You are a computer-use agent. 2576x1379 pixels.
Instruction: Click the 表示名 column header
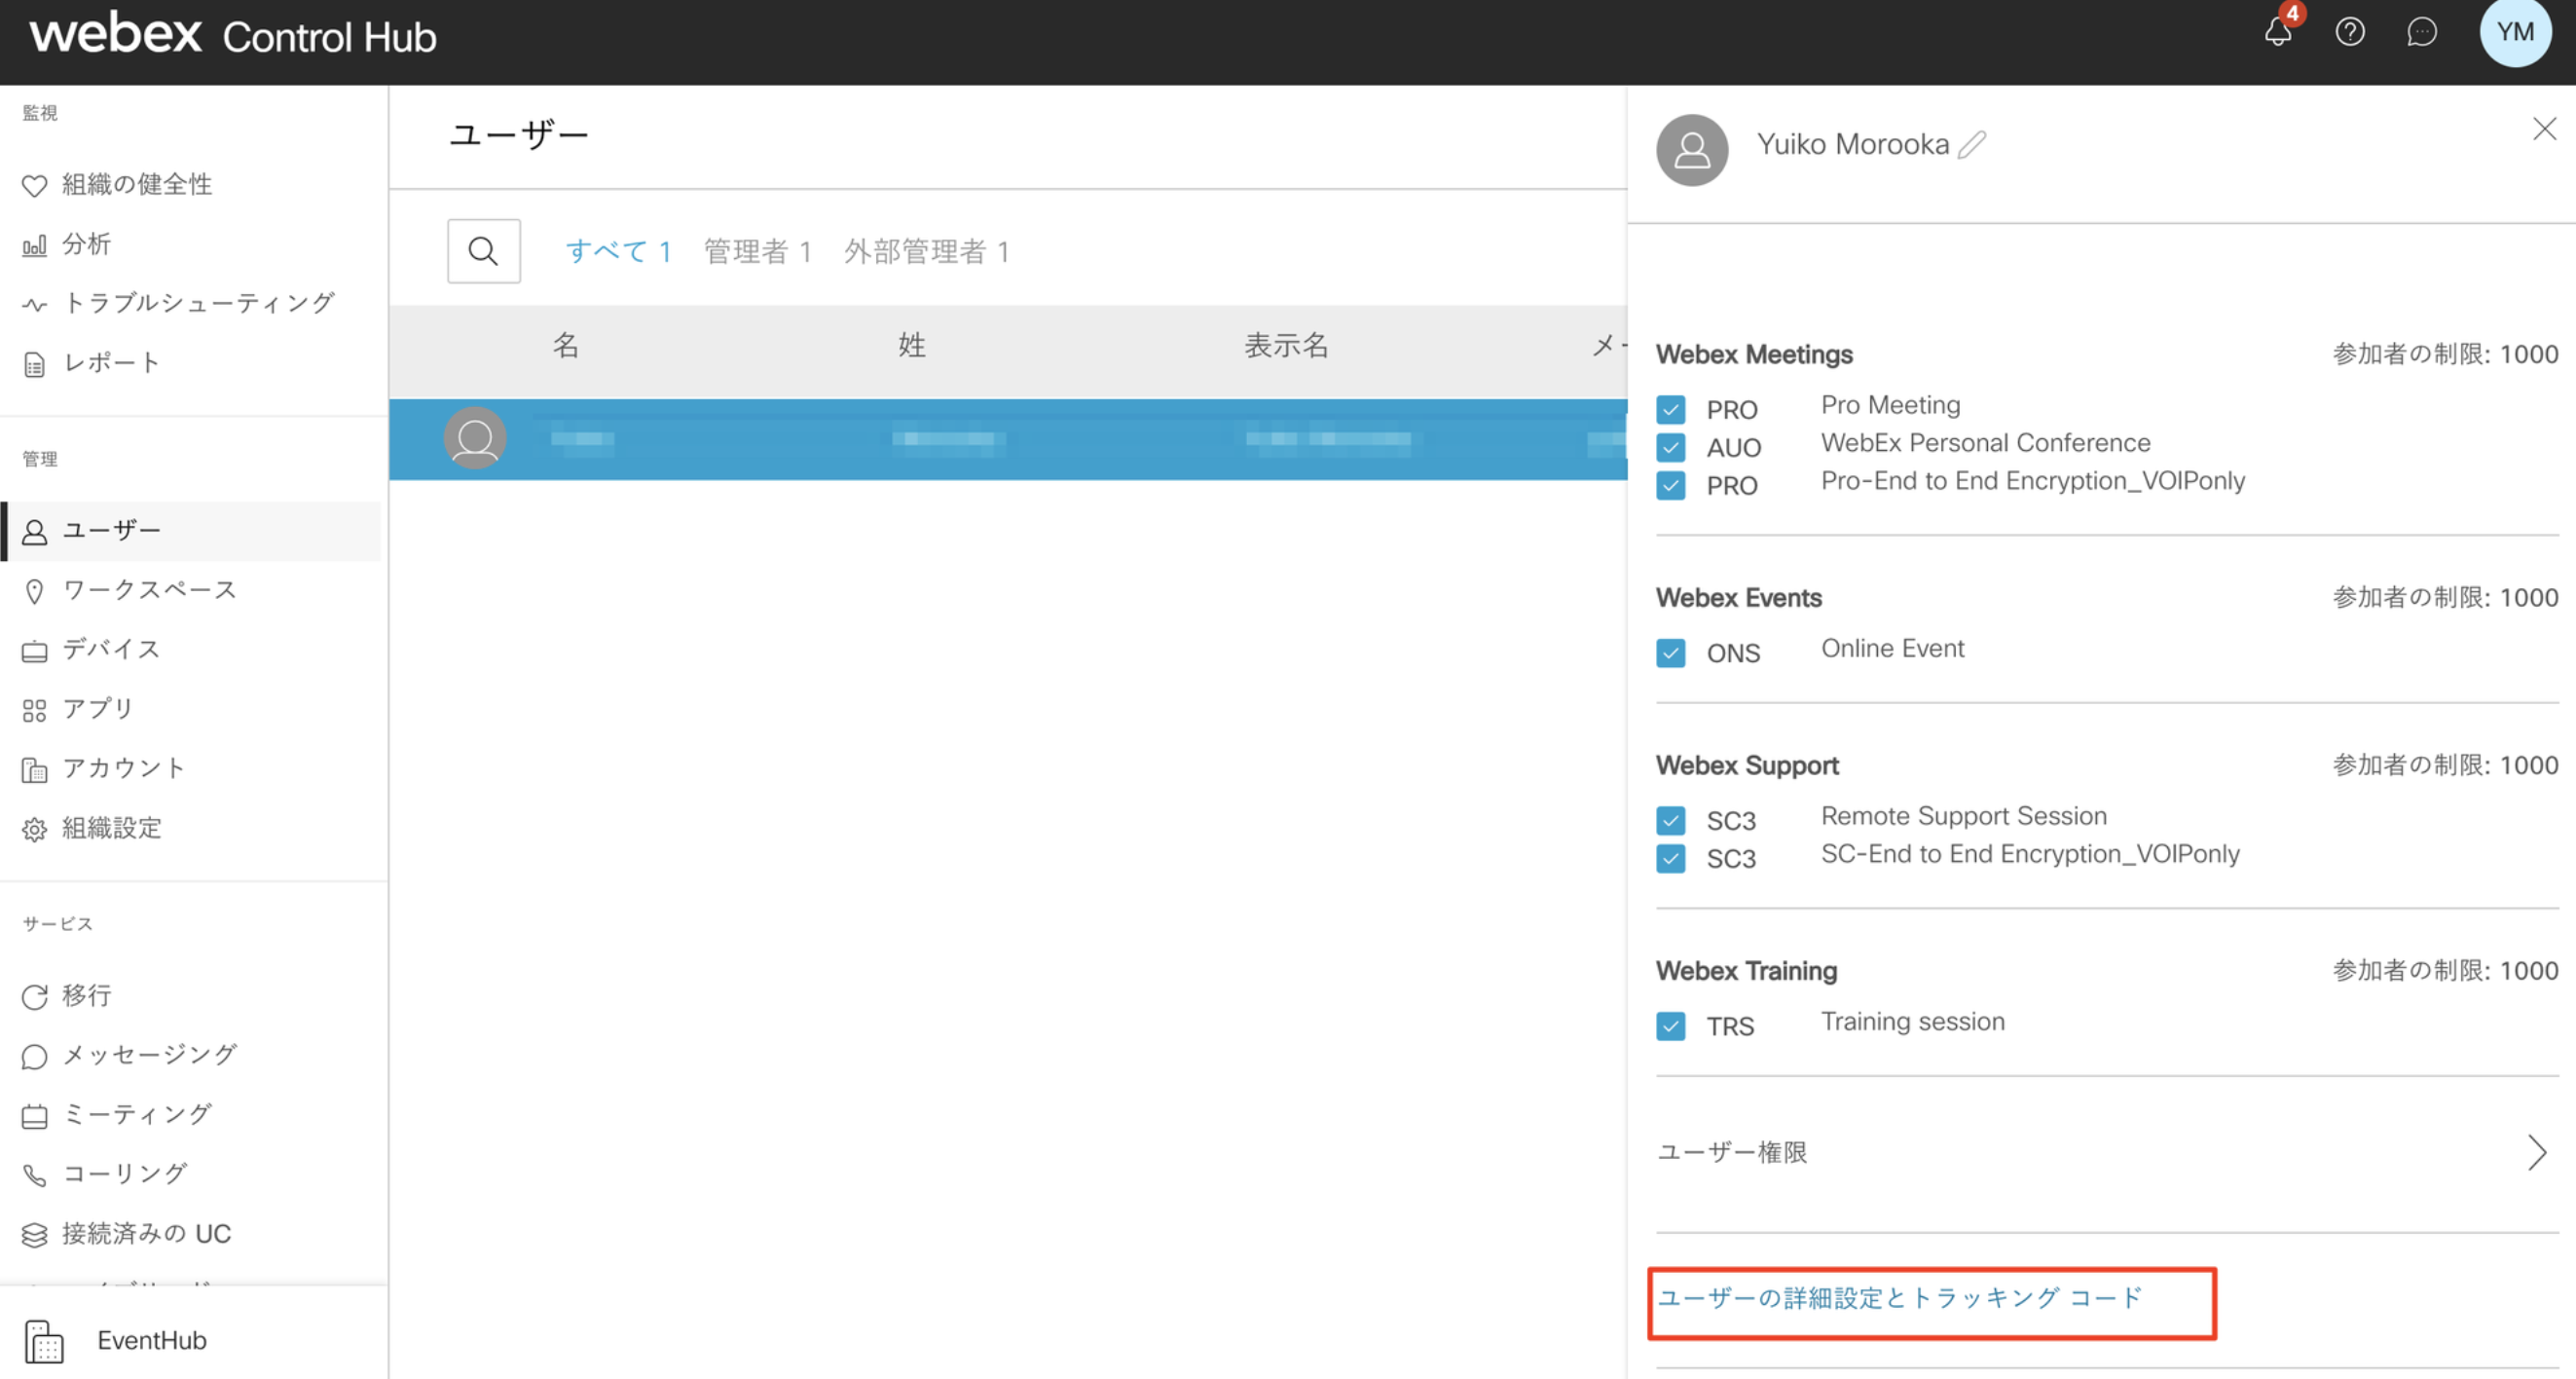point(1286,346)
